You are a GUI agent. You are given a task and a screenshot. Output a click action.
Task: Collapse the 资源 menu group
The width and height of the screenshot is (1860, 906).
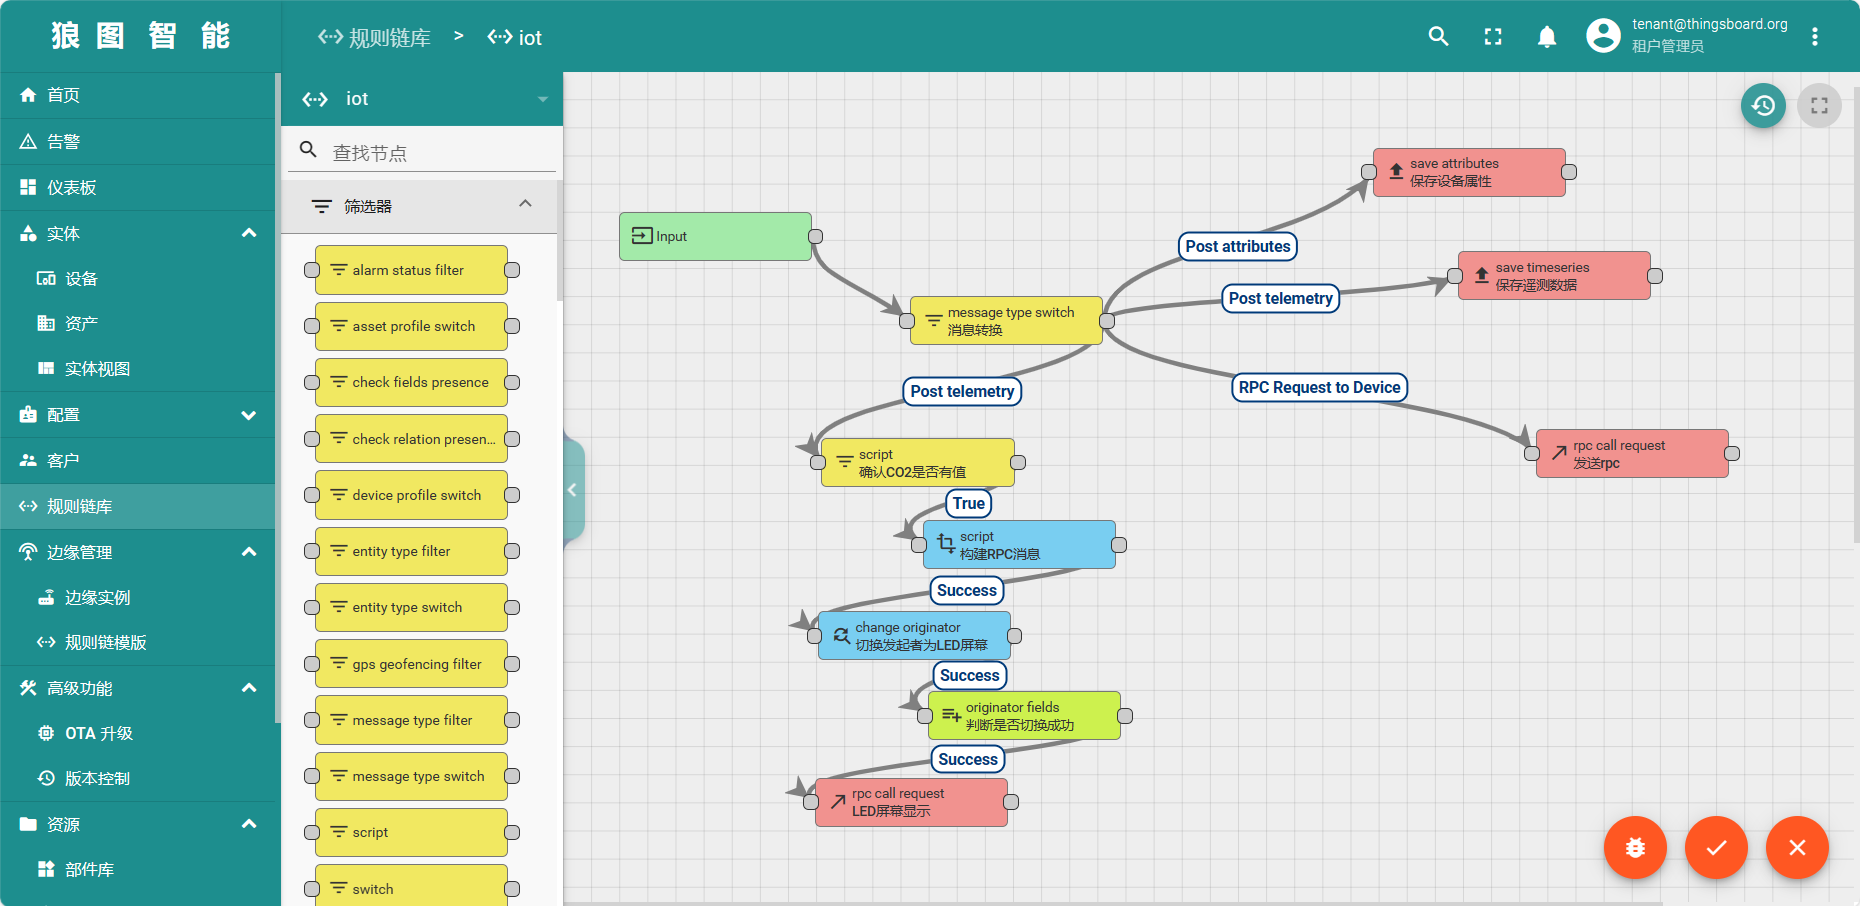249,824
